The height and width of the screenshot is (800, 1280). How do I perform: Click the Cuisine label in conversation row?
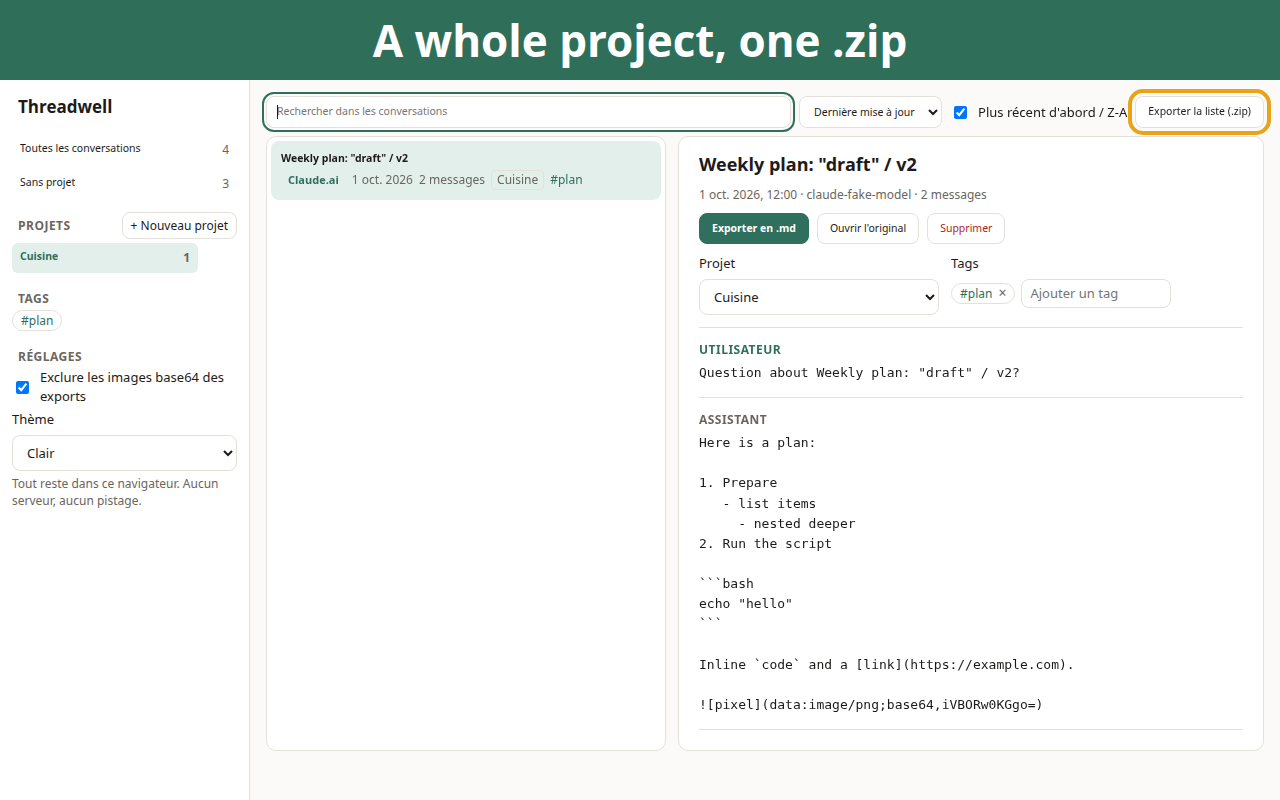[517, 180]
